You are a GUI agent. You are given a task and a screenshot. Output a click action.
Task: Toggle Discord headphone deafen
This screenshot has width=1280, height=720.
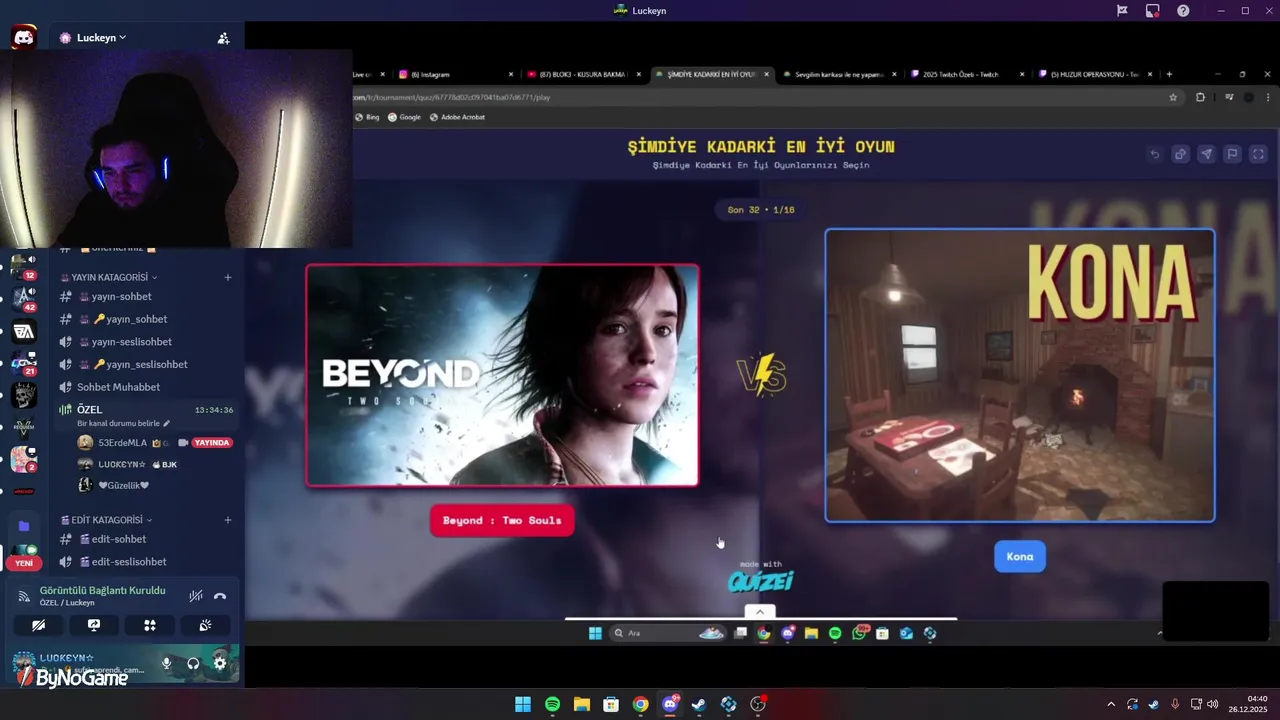click(x=193, y=663)
